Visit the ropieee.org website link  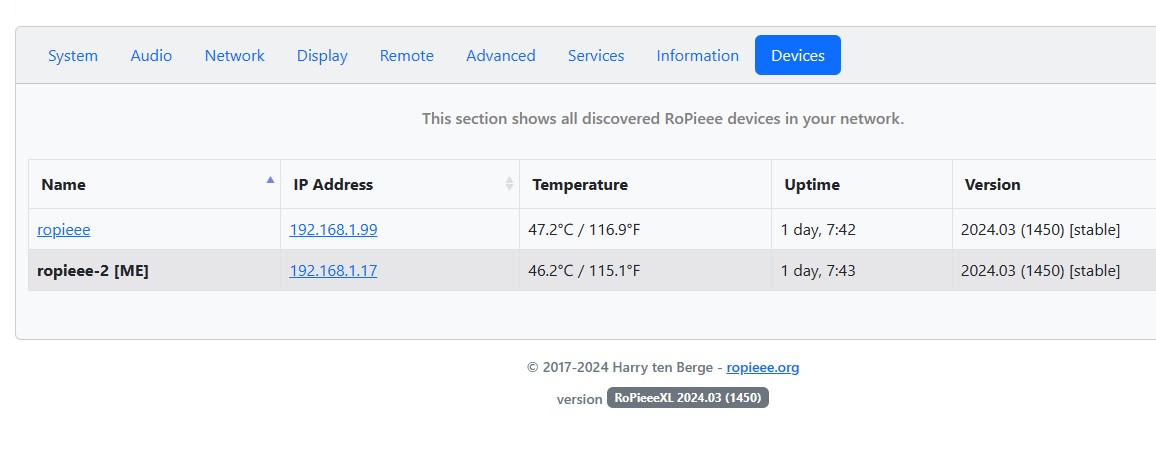(x=762, y=367)
